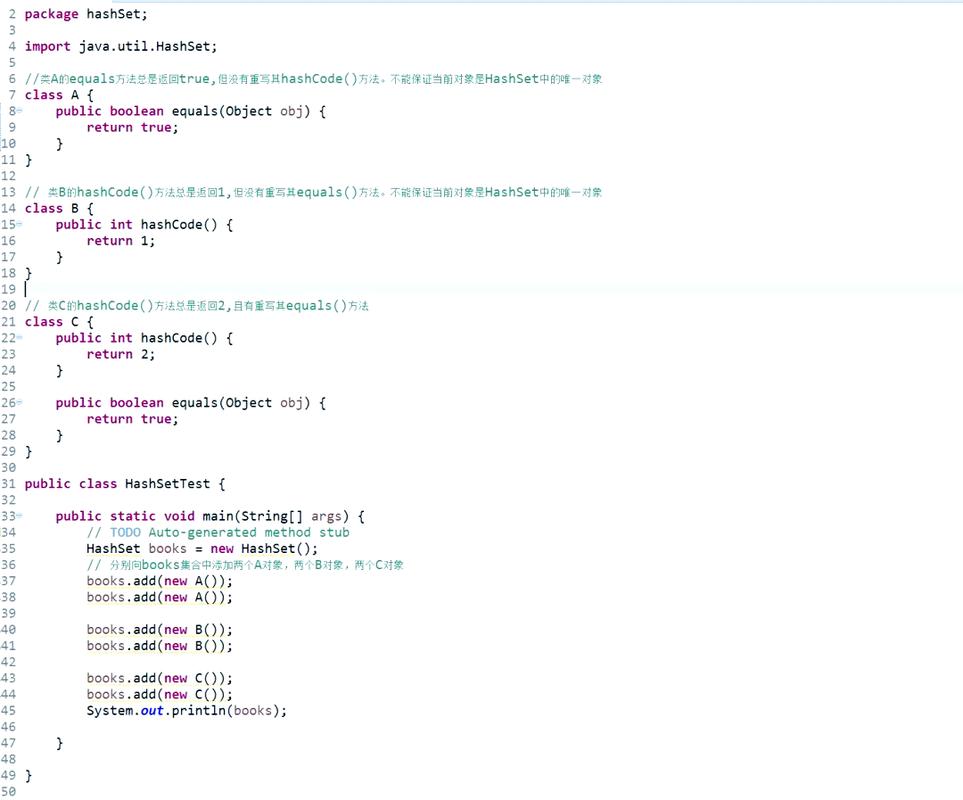Click the 'class B {' declaration

(59, 209)
